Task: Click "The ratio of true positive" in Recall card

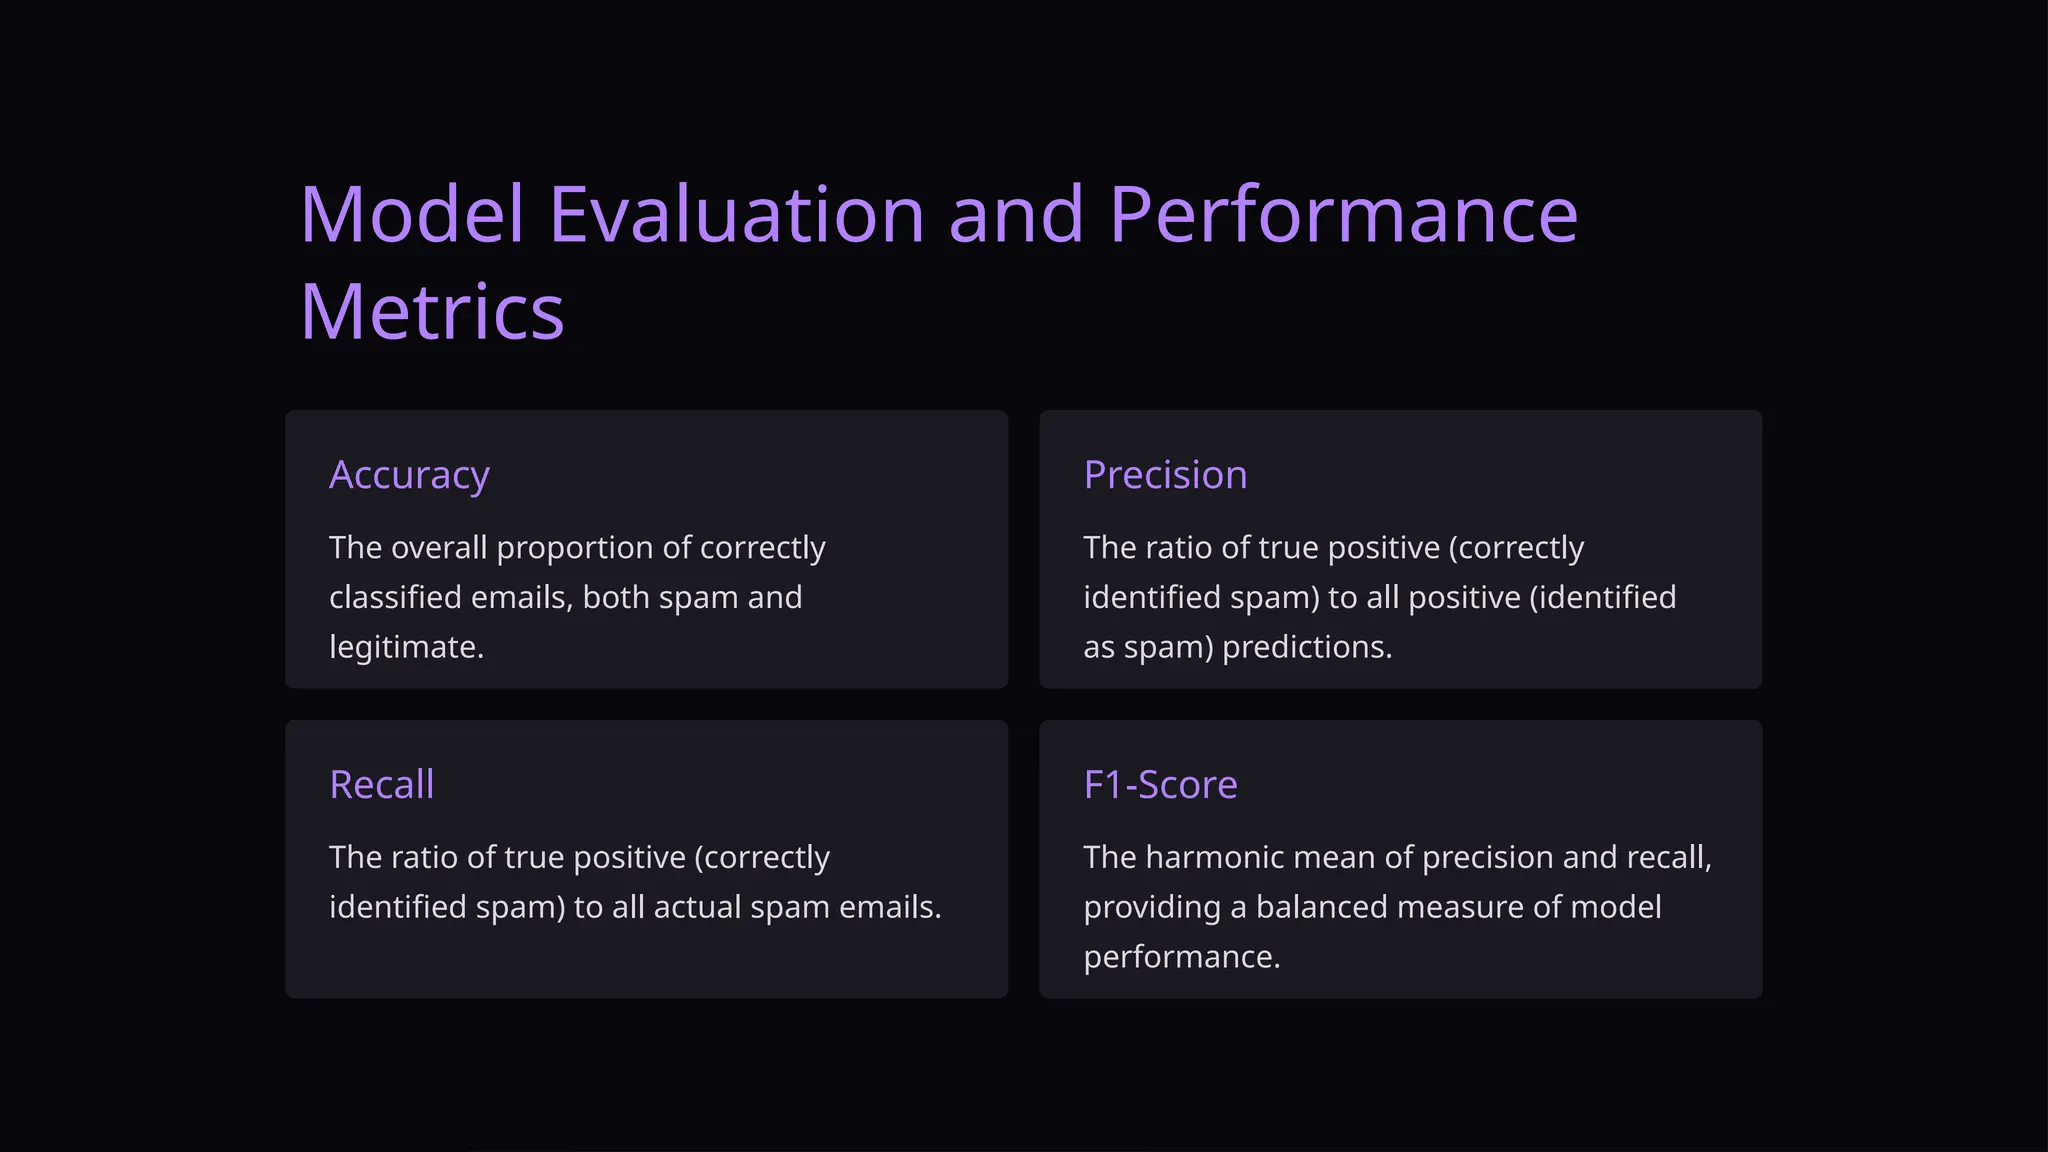Action: [x=507, y=858]
